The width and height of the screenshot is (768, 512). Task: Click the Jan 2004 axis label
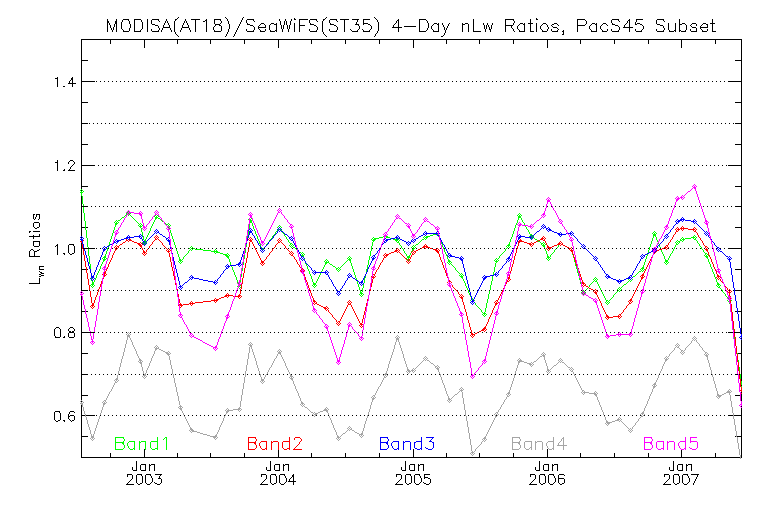(x=278, y=473)
